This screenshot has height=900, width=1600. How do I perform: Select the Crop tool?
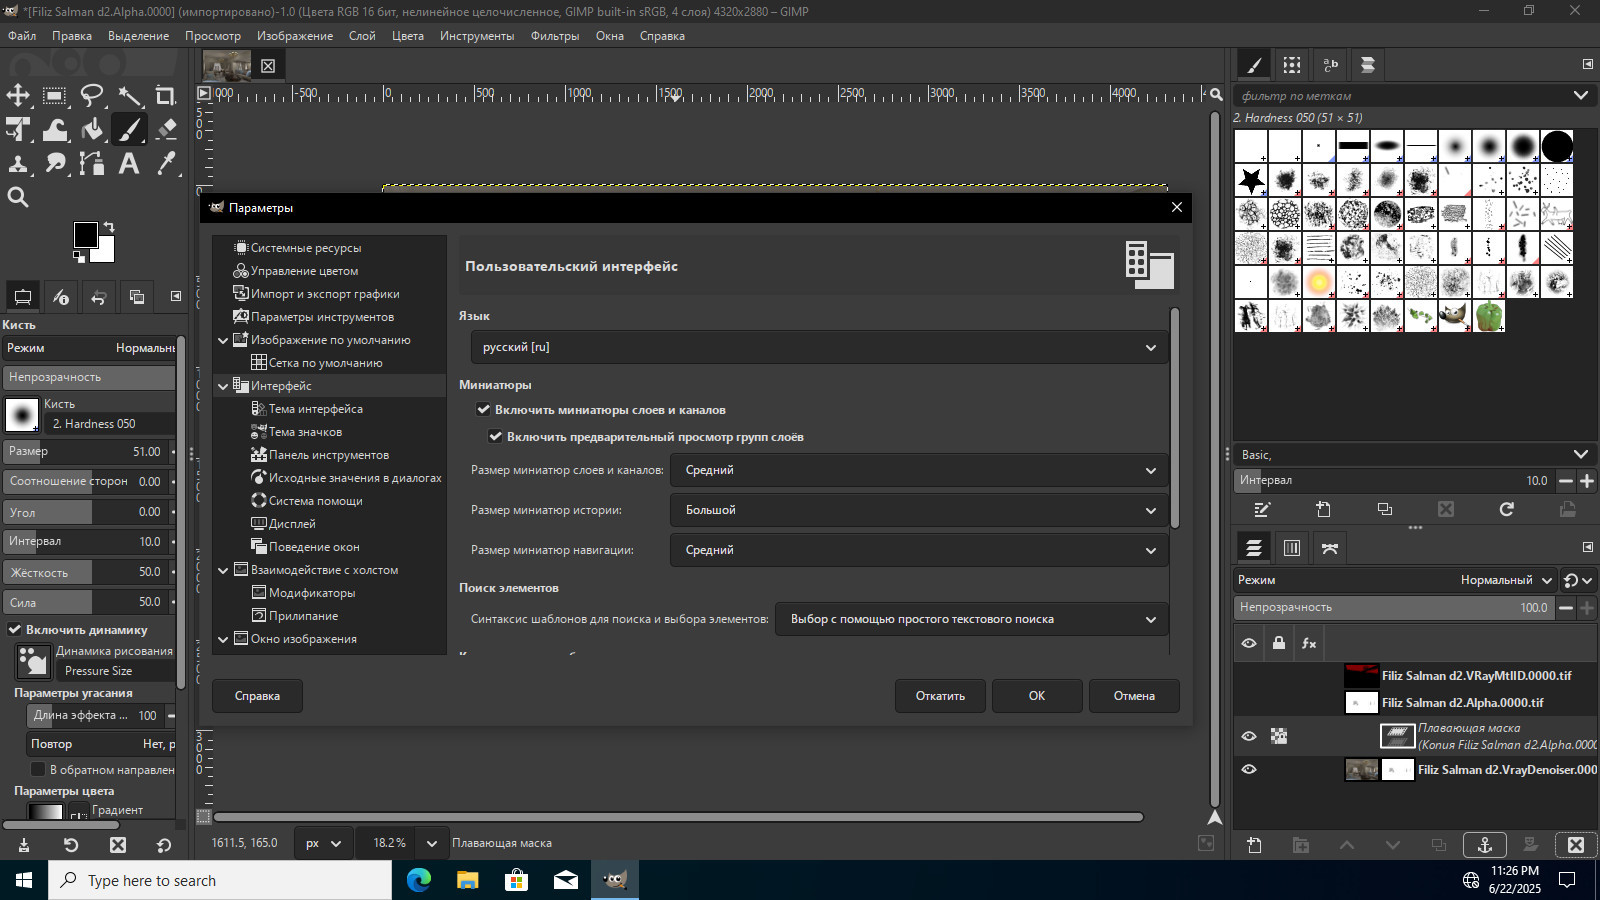pos(166,95)
